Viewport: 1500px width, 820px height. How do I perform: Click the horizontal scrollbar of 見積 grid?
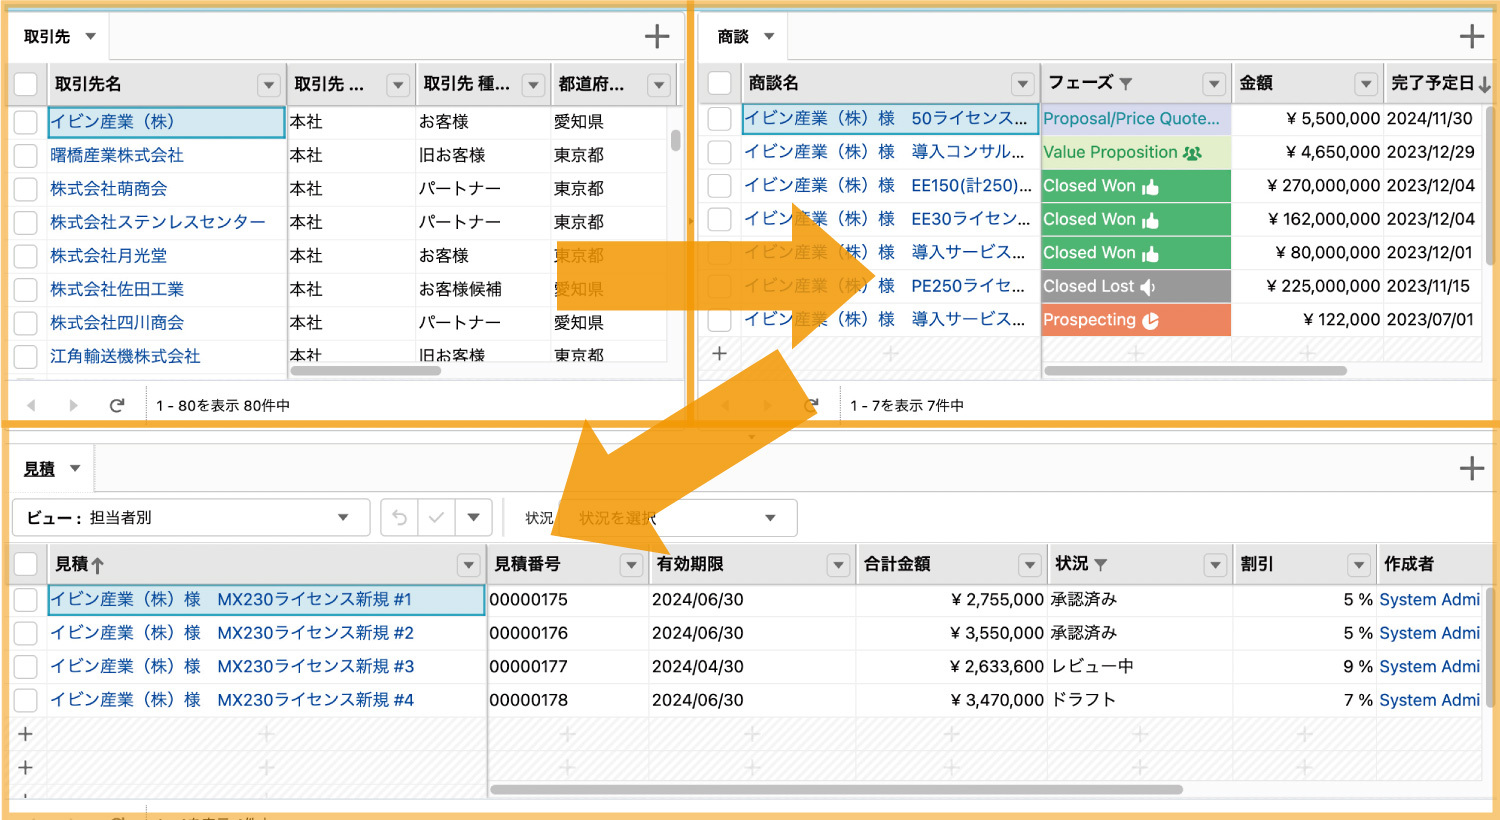coord(835,789)
